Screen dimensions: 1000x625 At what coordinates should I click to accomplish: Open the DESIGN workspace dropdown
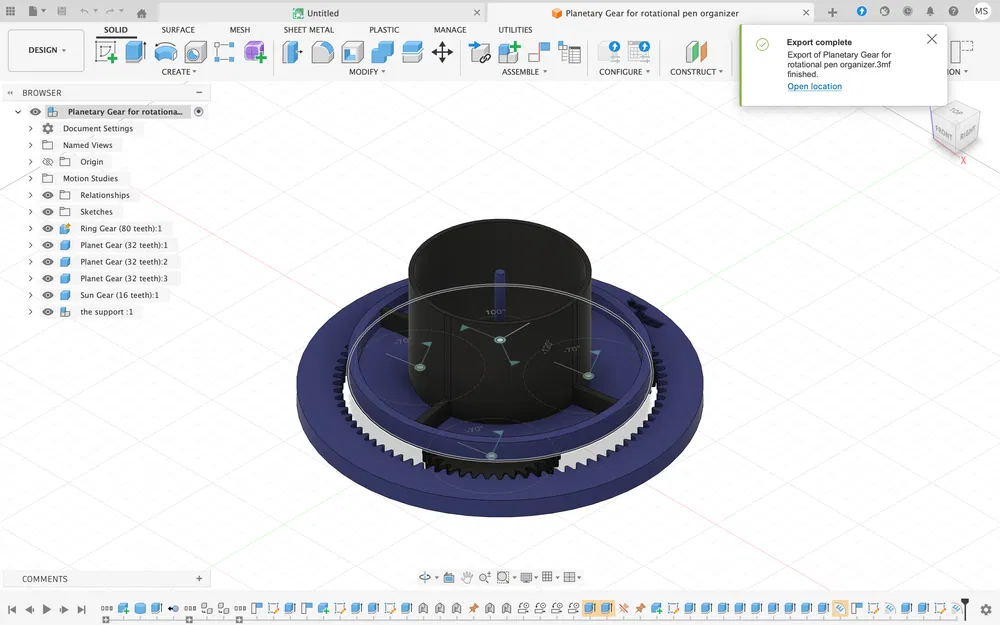(47, 50)
